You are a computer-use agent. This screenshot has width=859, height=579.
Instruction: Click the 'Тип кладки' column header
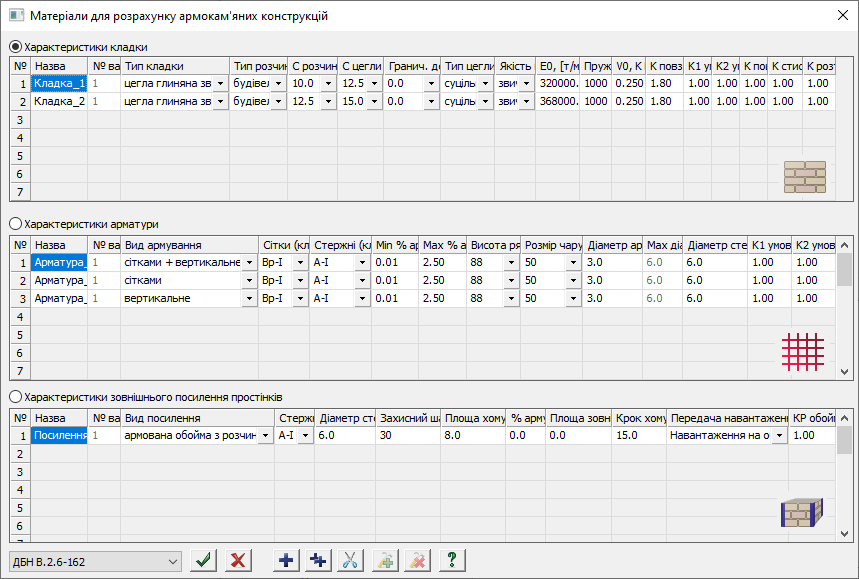(174, 66)
